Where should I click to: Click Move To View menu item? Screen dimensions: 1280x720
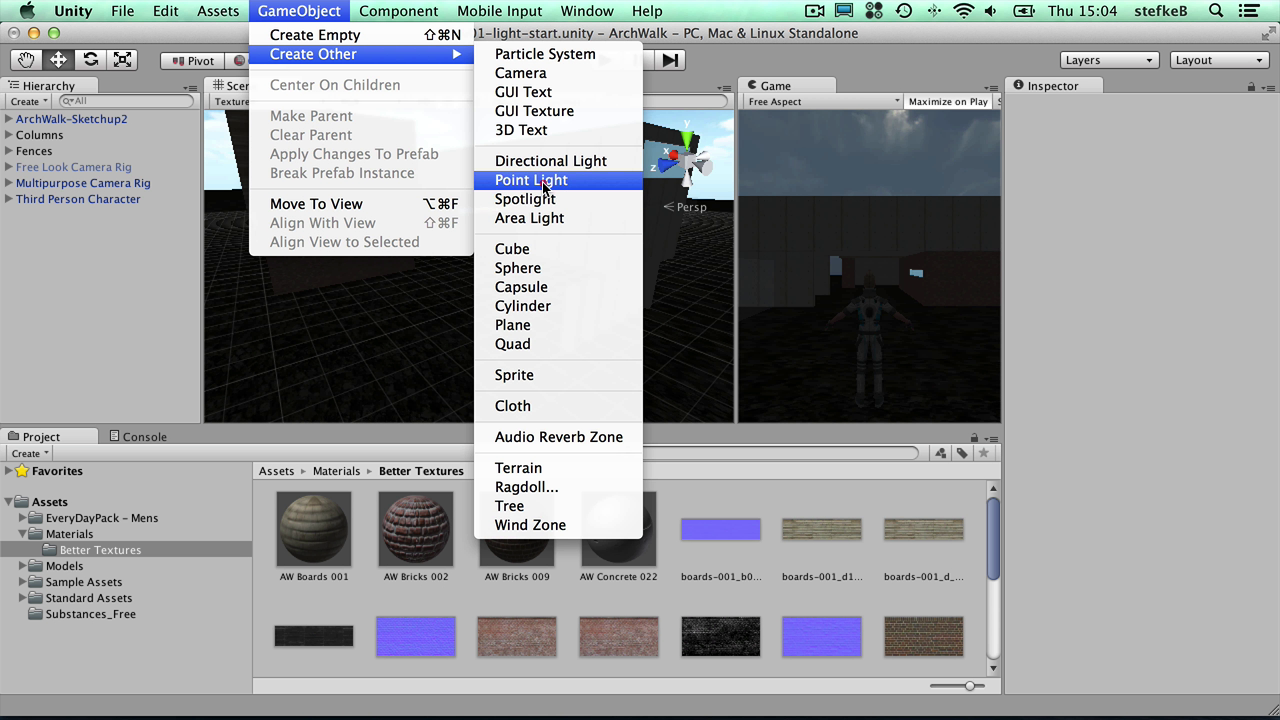tap(361, 204)
